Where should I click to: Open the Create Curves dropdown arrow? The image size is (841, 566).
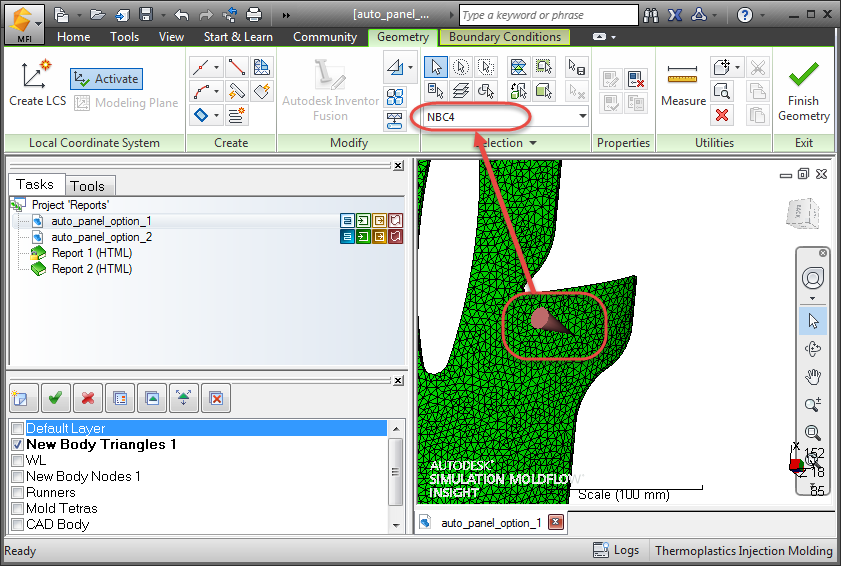tap(217, 91)
